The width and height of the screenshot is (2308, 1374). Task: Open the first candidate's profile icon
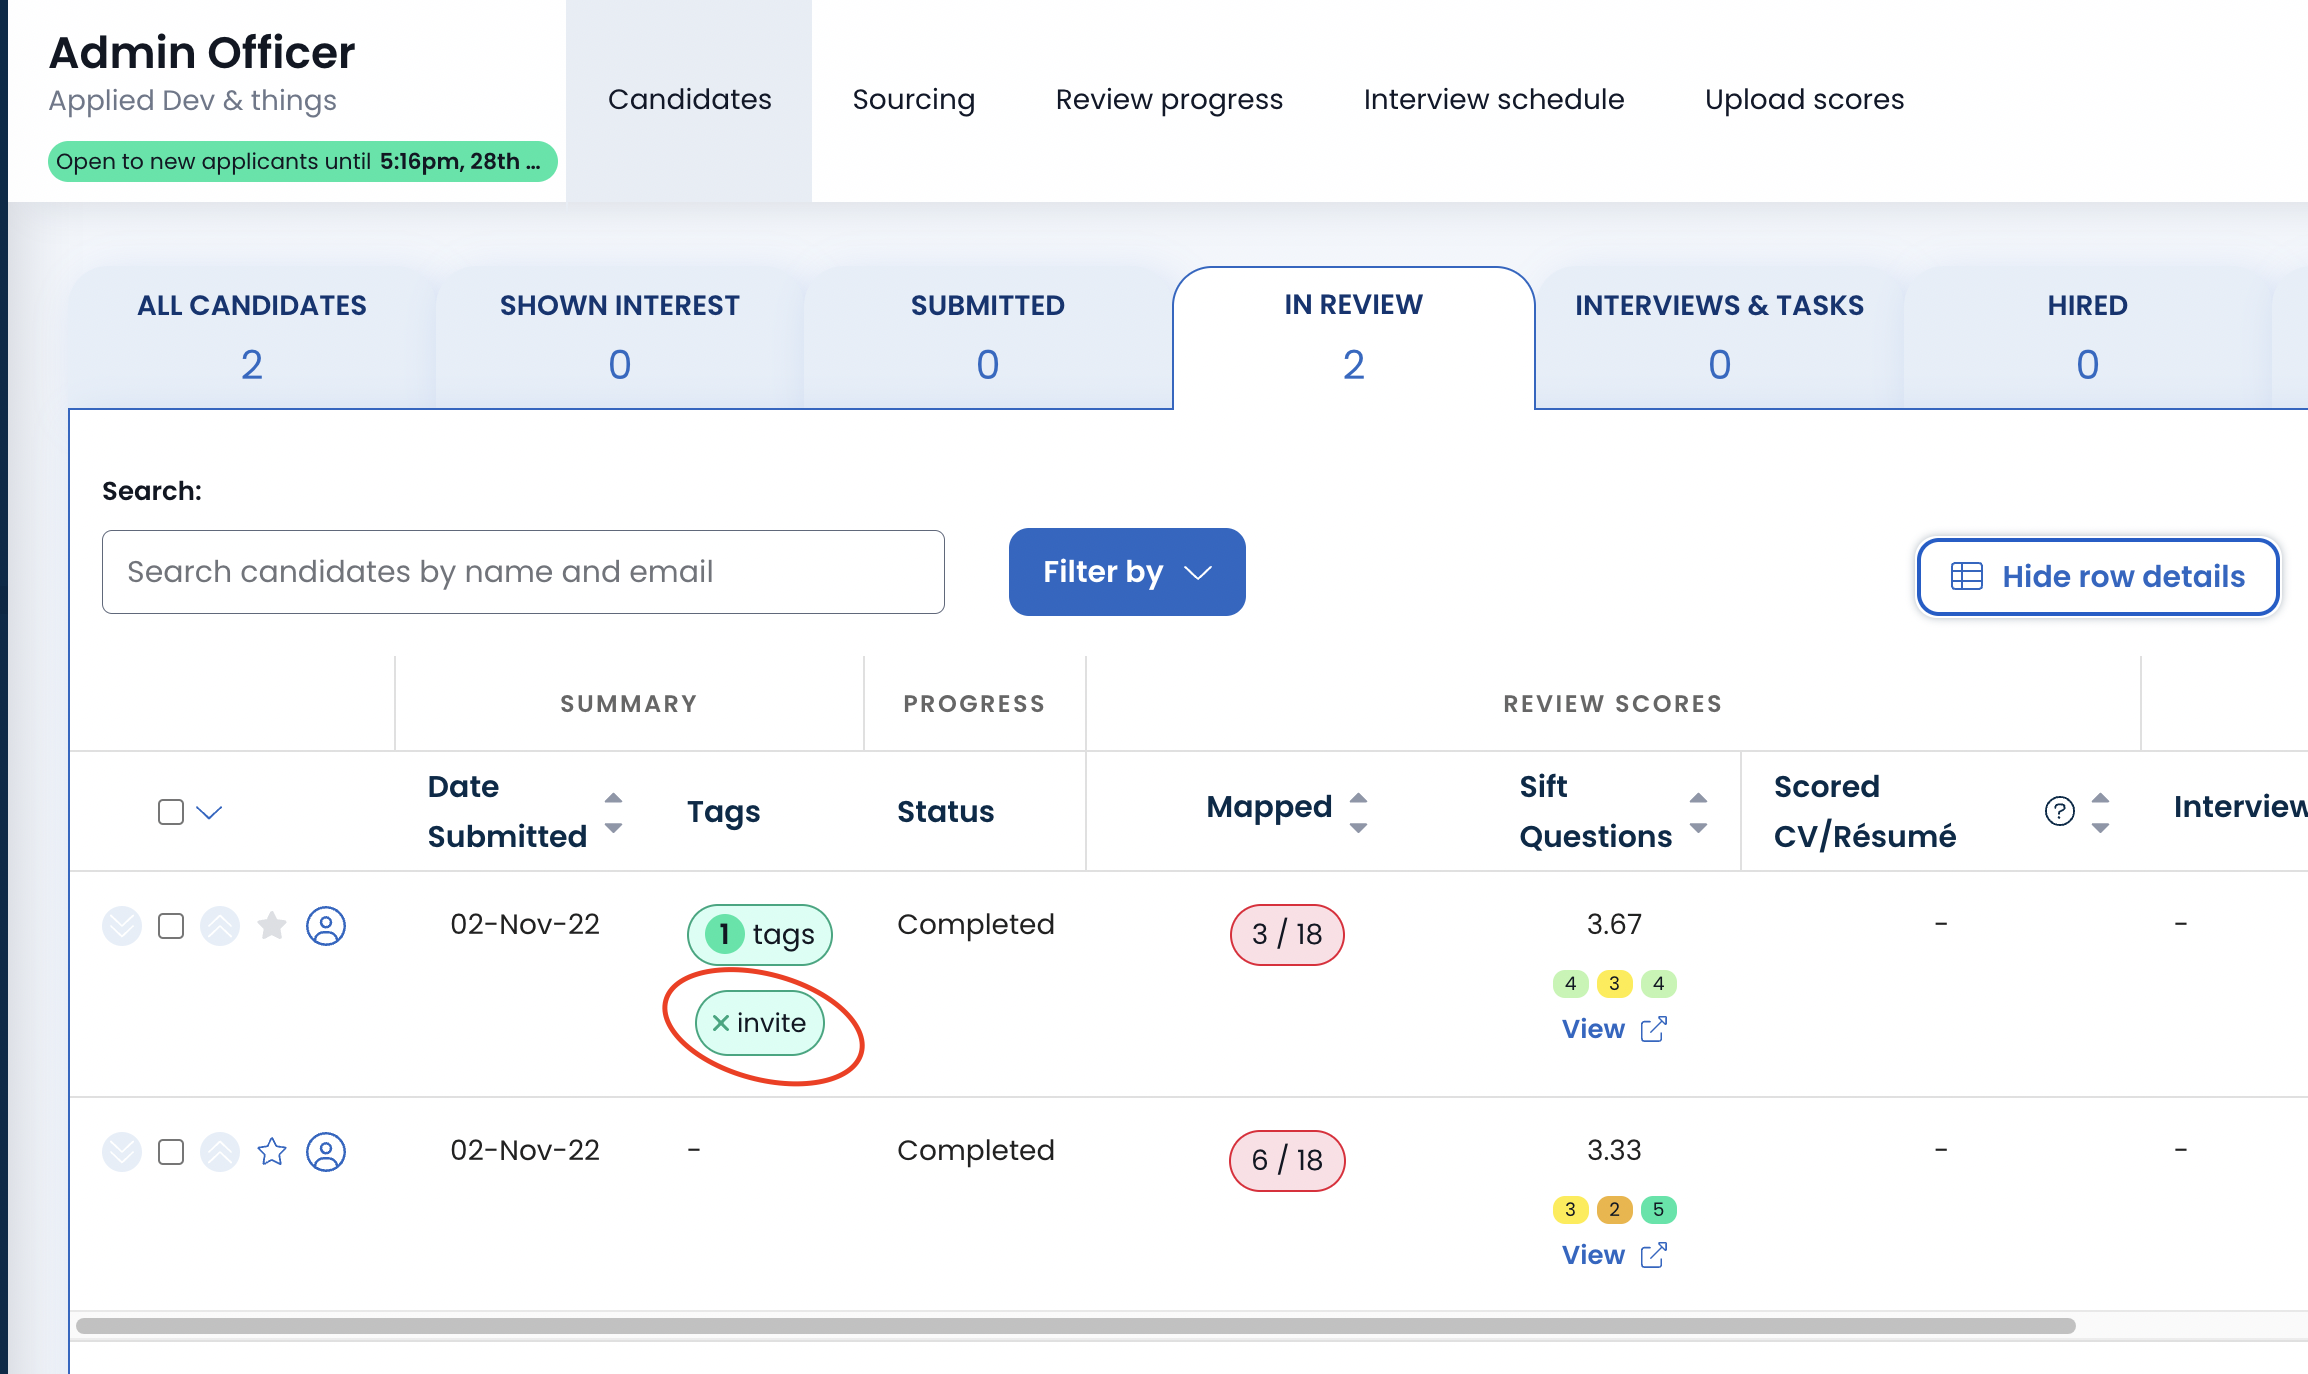click(x=326, y=926)
